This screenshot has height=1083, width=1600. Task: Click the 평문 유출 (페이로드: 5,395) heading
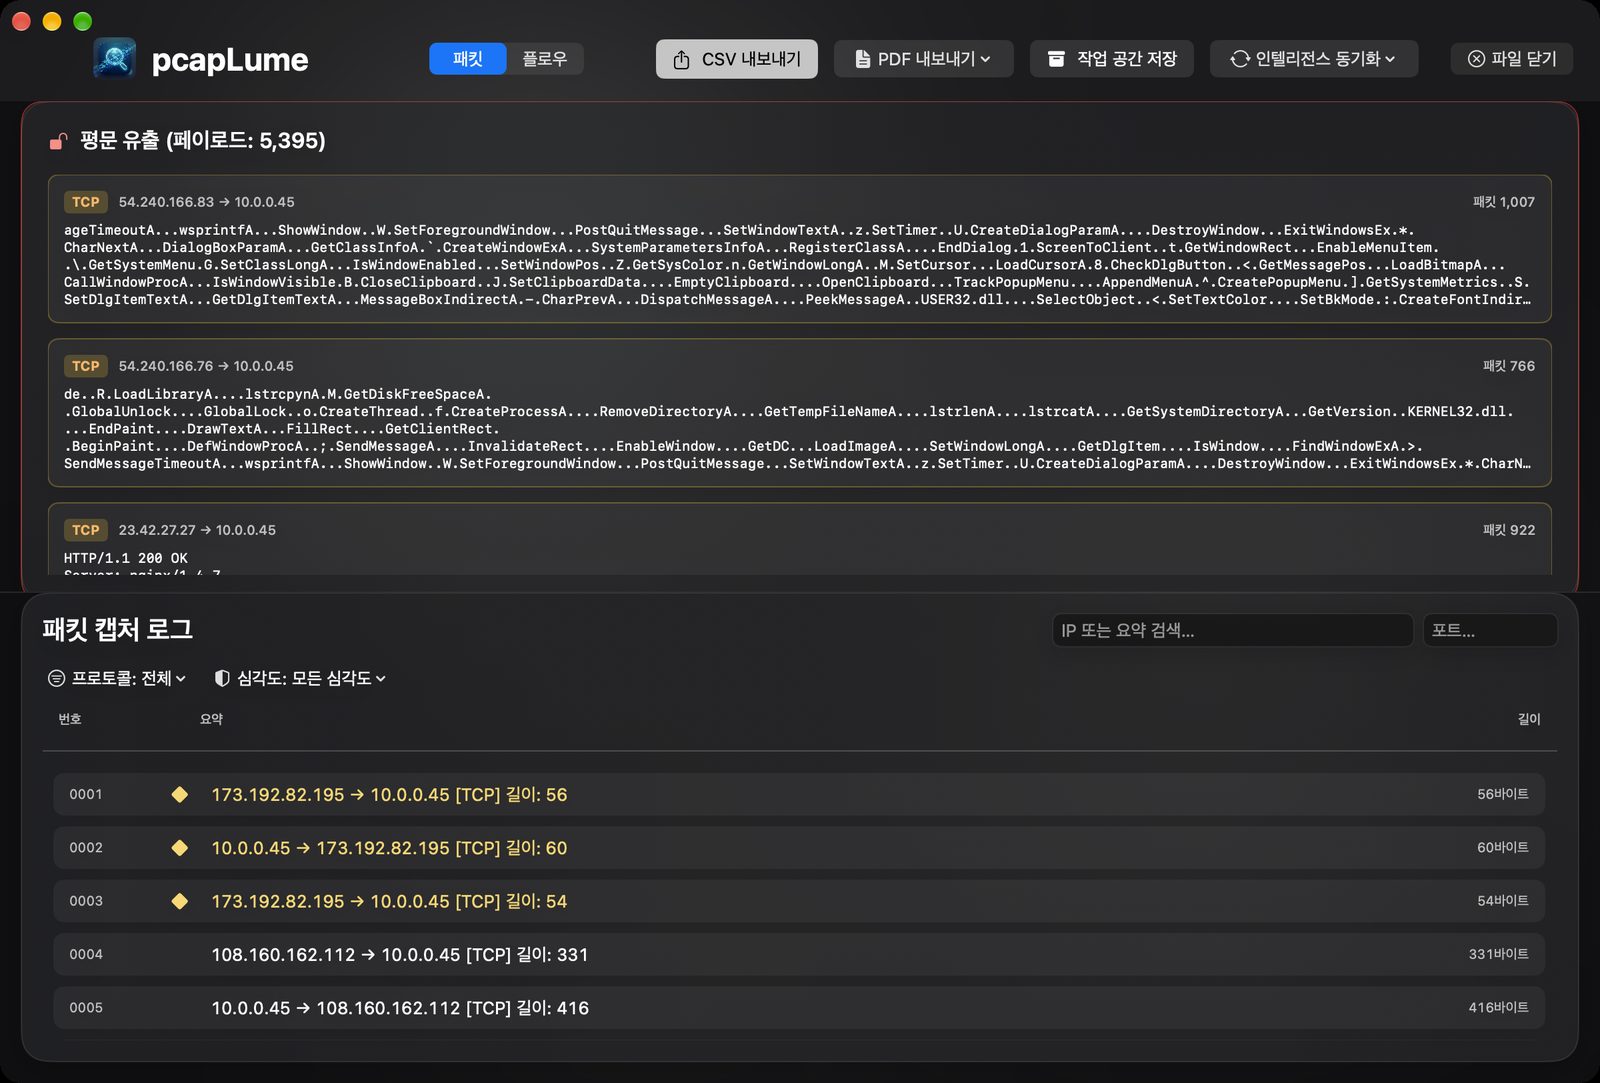[x=203, y=141]
